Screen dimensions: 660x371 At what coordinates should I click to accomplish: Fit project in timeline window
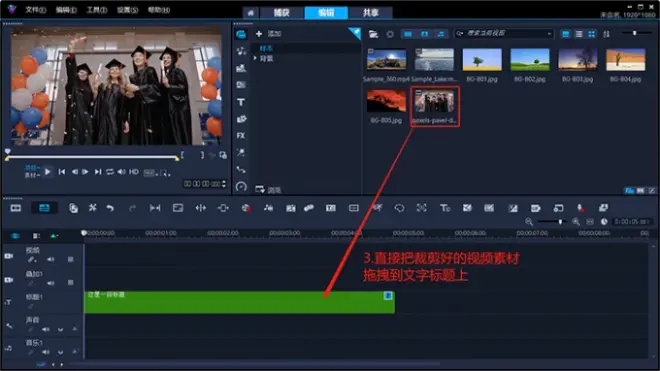click(x=590, y=222)
